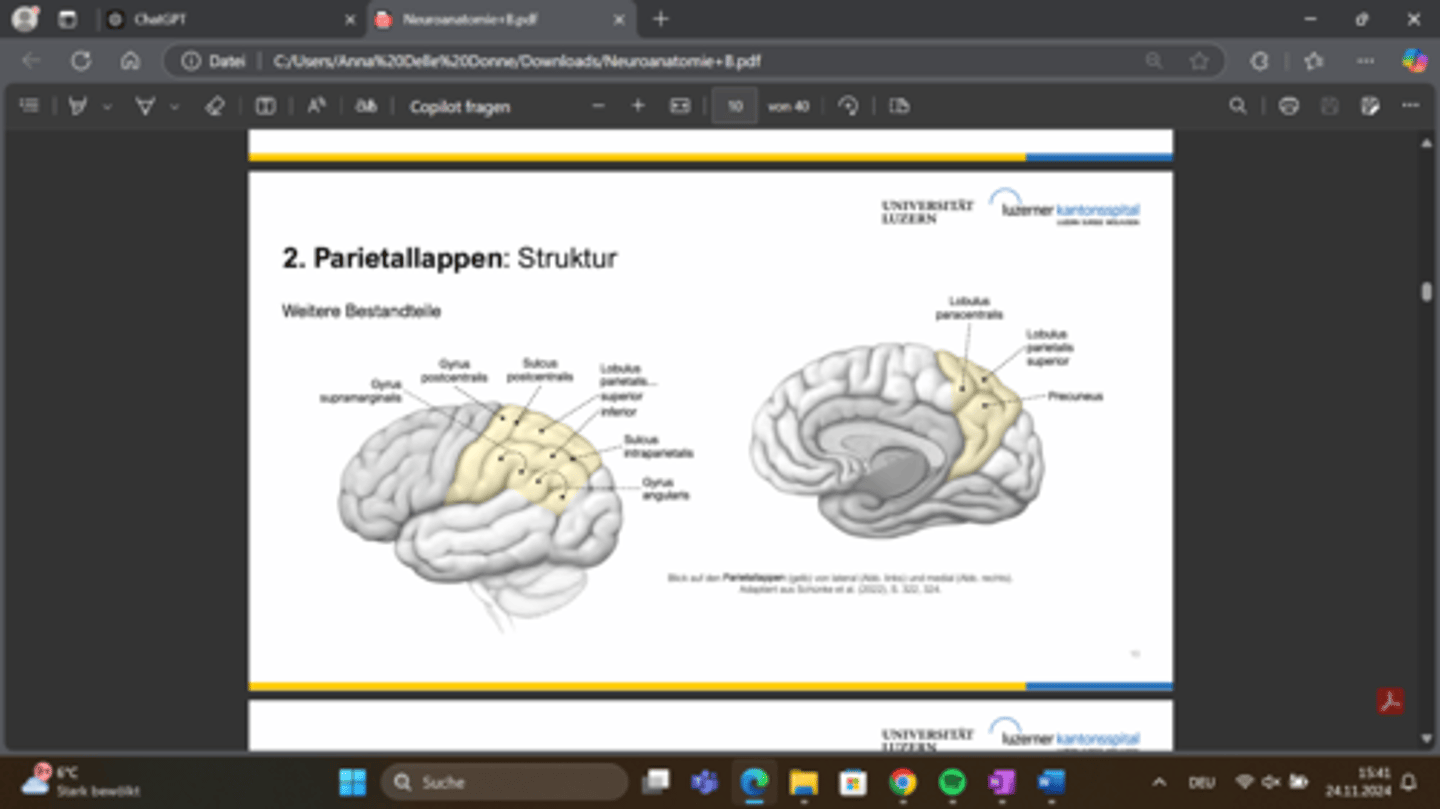Screen dimensions: 1440x809
Task: Print the PDF document
Action: click(x=1288, y=106)
